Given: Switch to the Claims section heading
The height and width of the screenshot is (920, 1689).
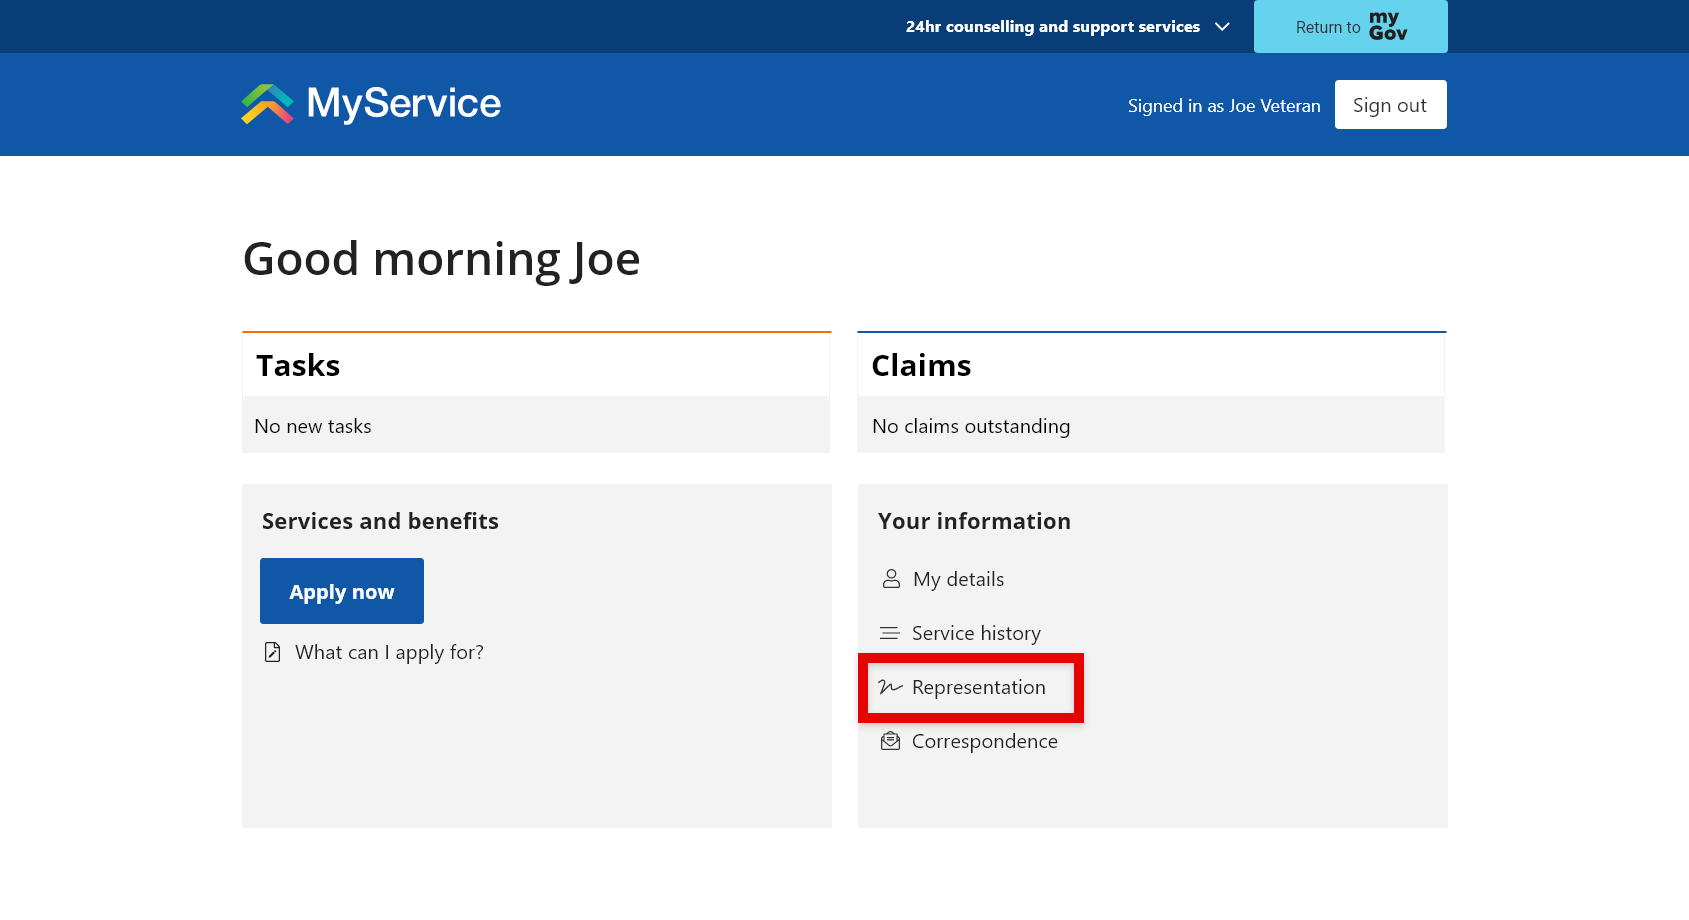Looking at the screenshot, I should [x=920, y=365].
